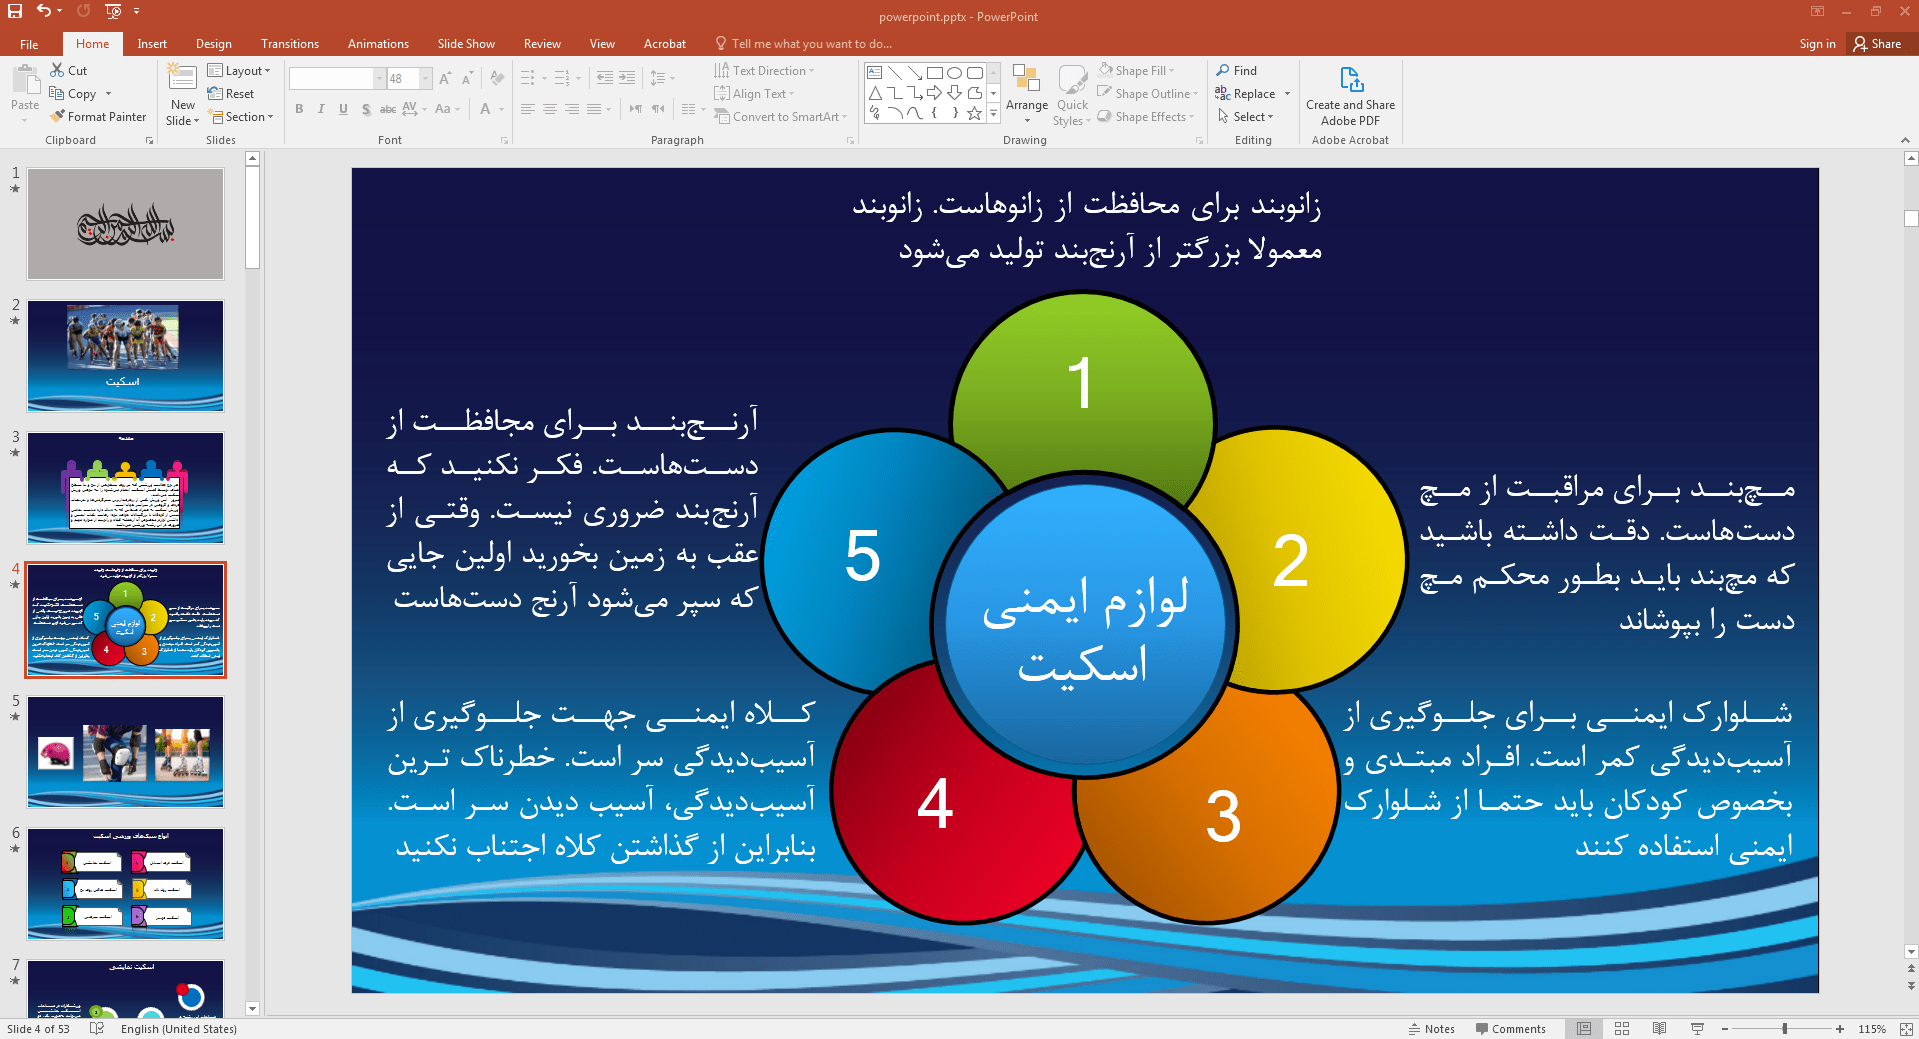1919x1039 pixels.
Task: Click Create and Share Adobe PDF
Action: [1350, 97]
